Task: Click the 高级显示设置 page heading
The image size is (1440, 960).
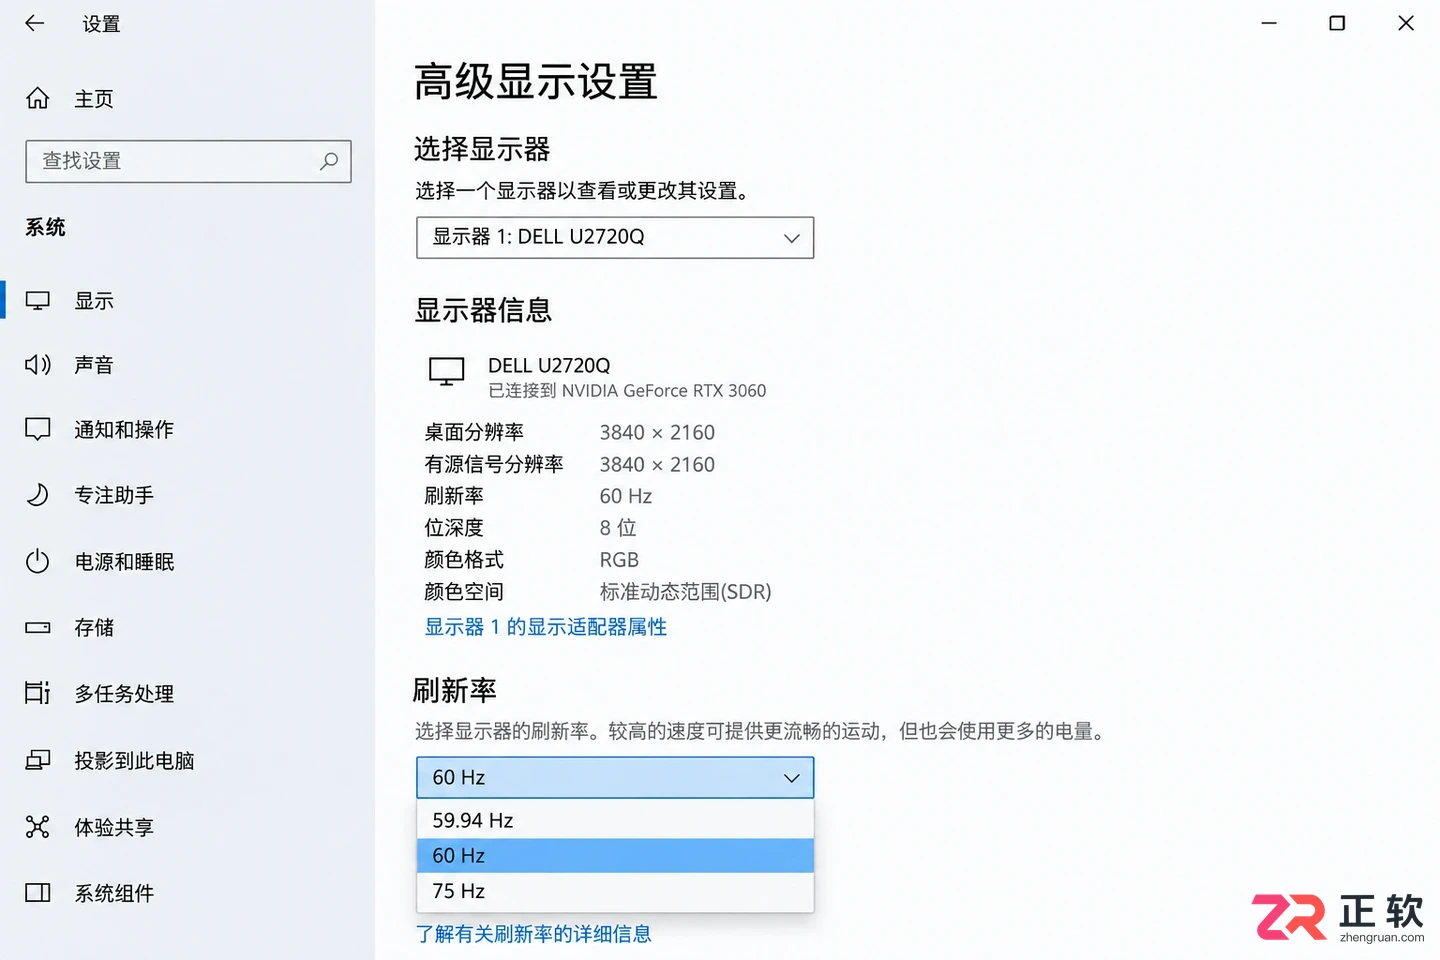Action: (536, 82)
